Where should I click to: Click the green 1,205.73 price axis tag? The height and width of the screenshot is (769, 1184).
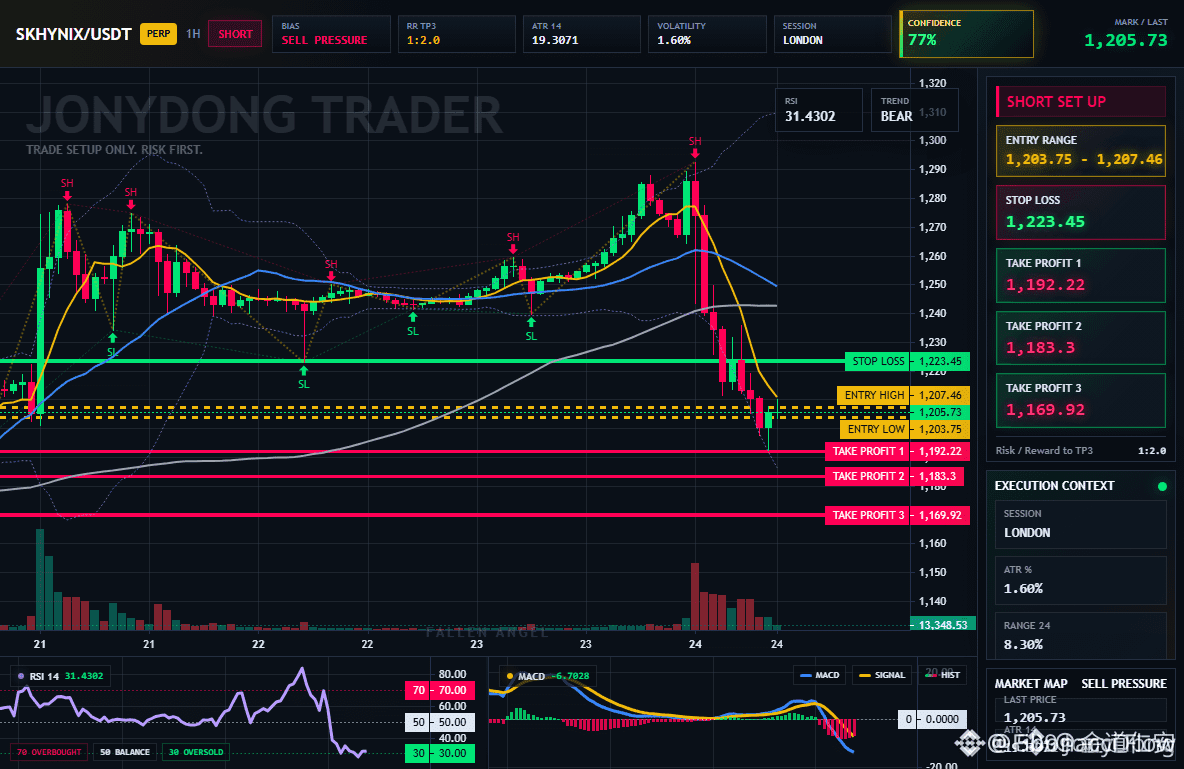pyautogui.click(x=939, y=412)
